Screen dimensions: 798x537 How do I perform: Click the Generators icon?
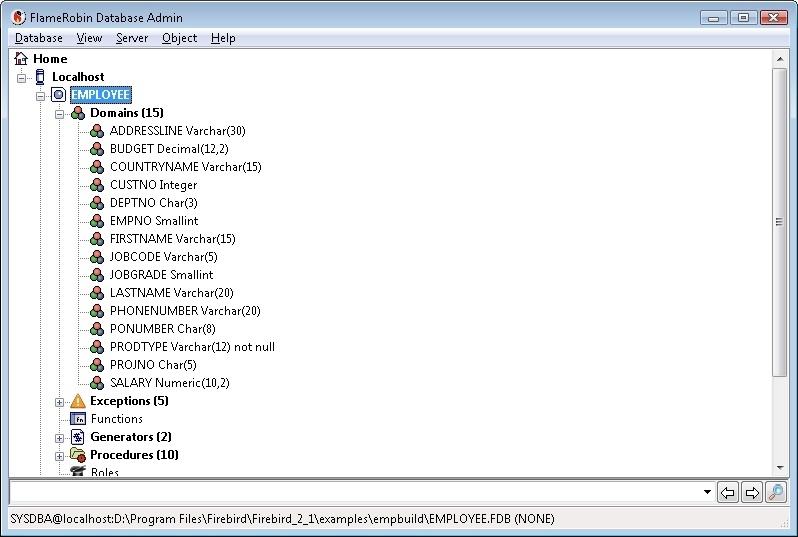click(78, 437)
